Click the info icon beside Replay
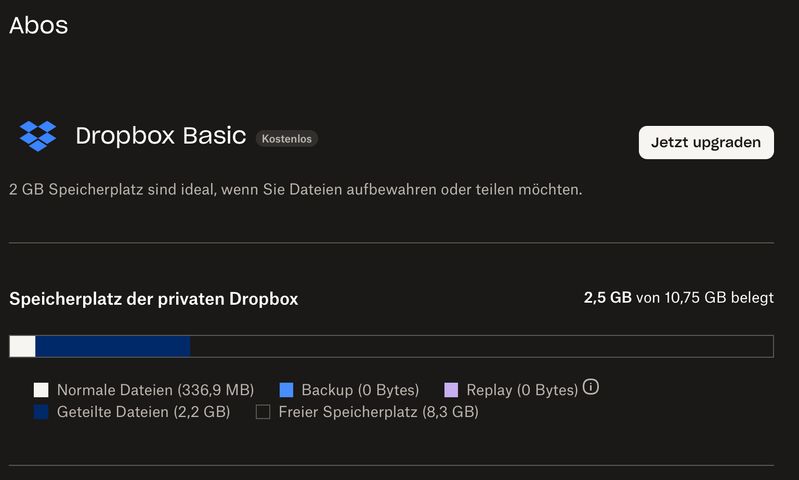This screenshot has height=480, width=799. 591,387
